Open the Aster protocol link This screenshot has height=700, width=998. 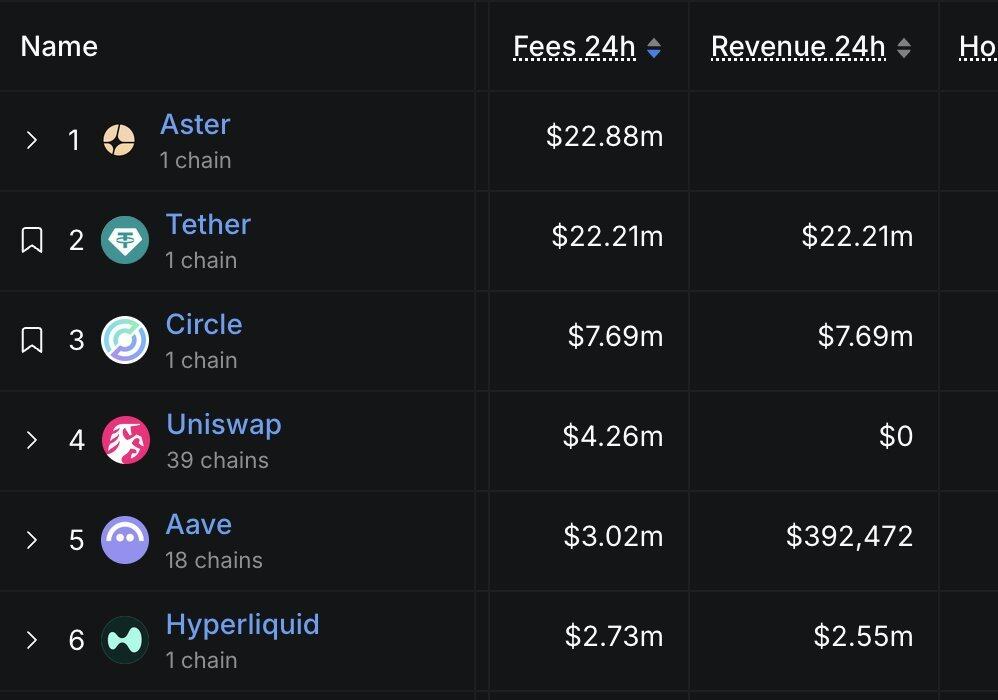[195, 124]
